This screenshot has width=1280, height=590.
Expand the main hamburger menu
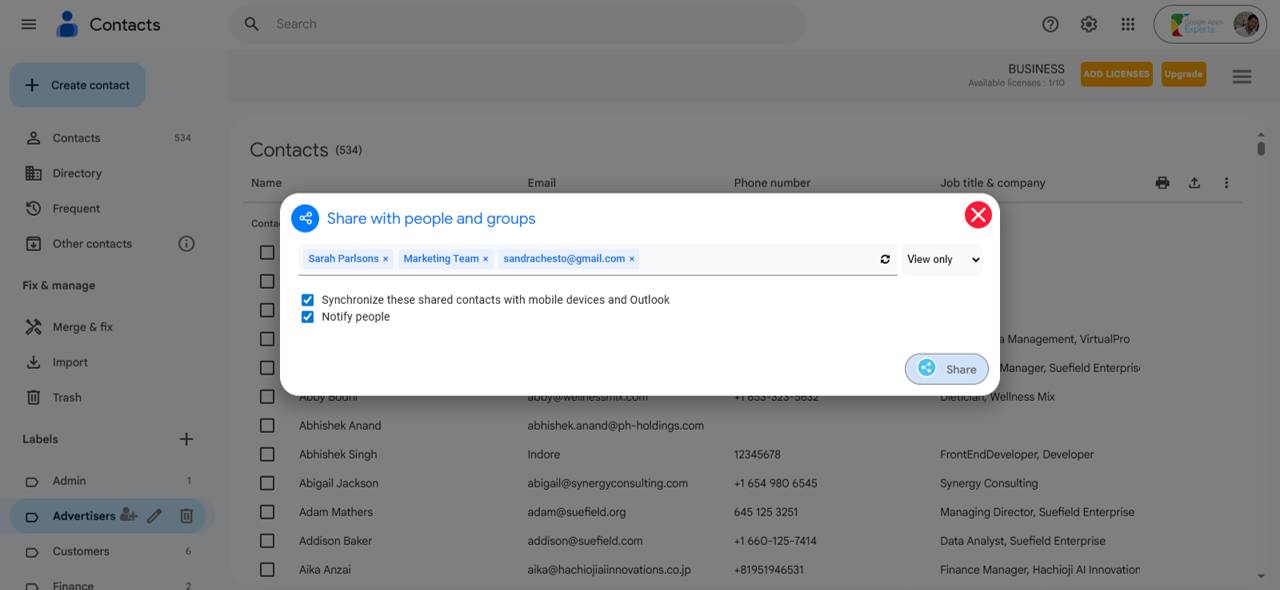(x=29, y=24)
